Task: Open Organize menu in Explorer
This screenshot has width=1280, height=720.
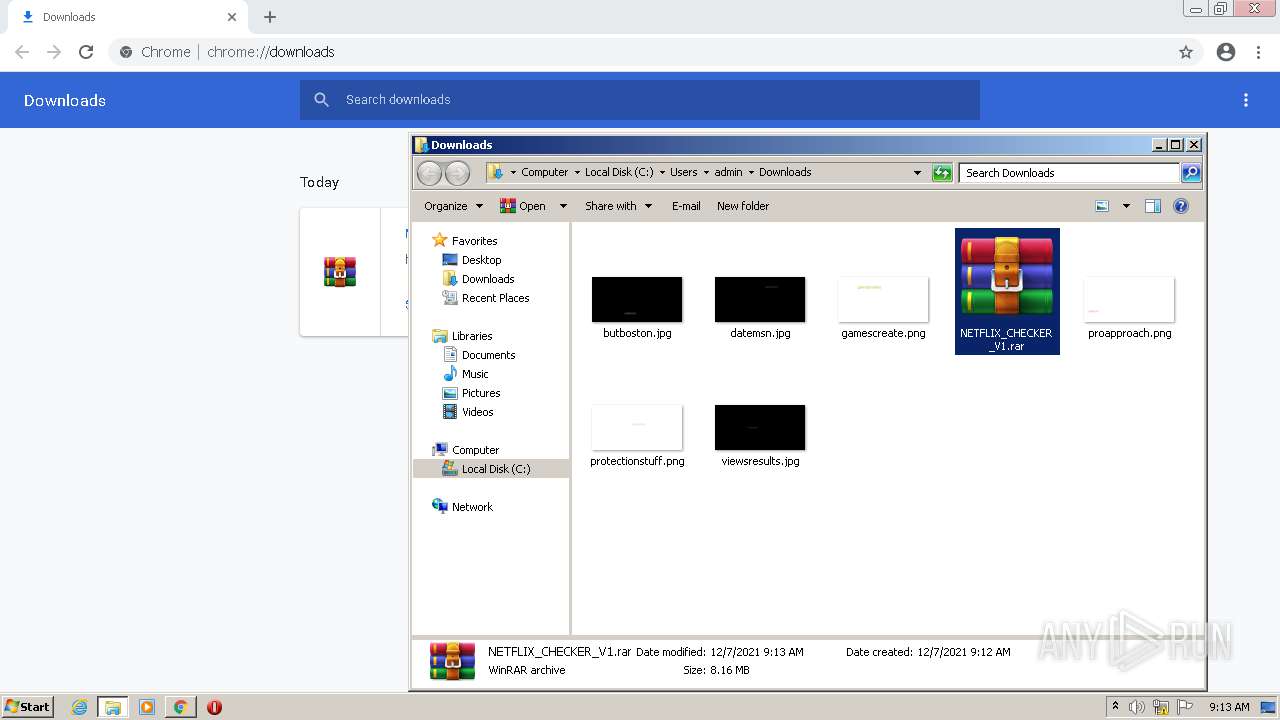Action: 453,206
